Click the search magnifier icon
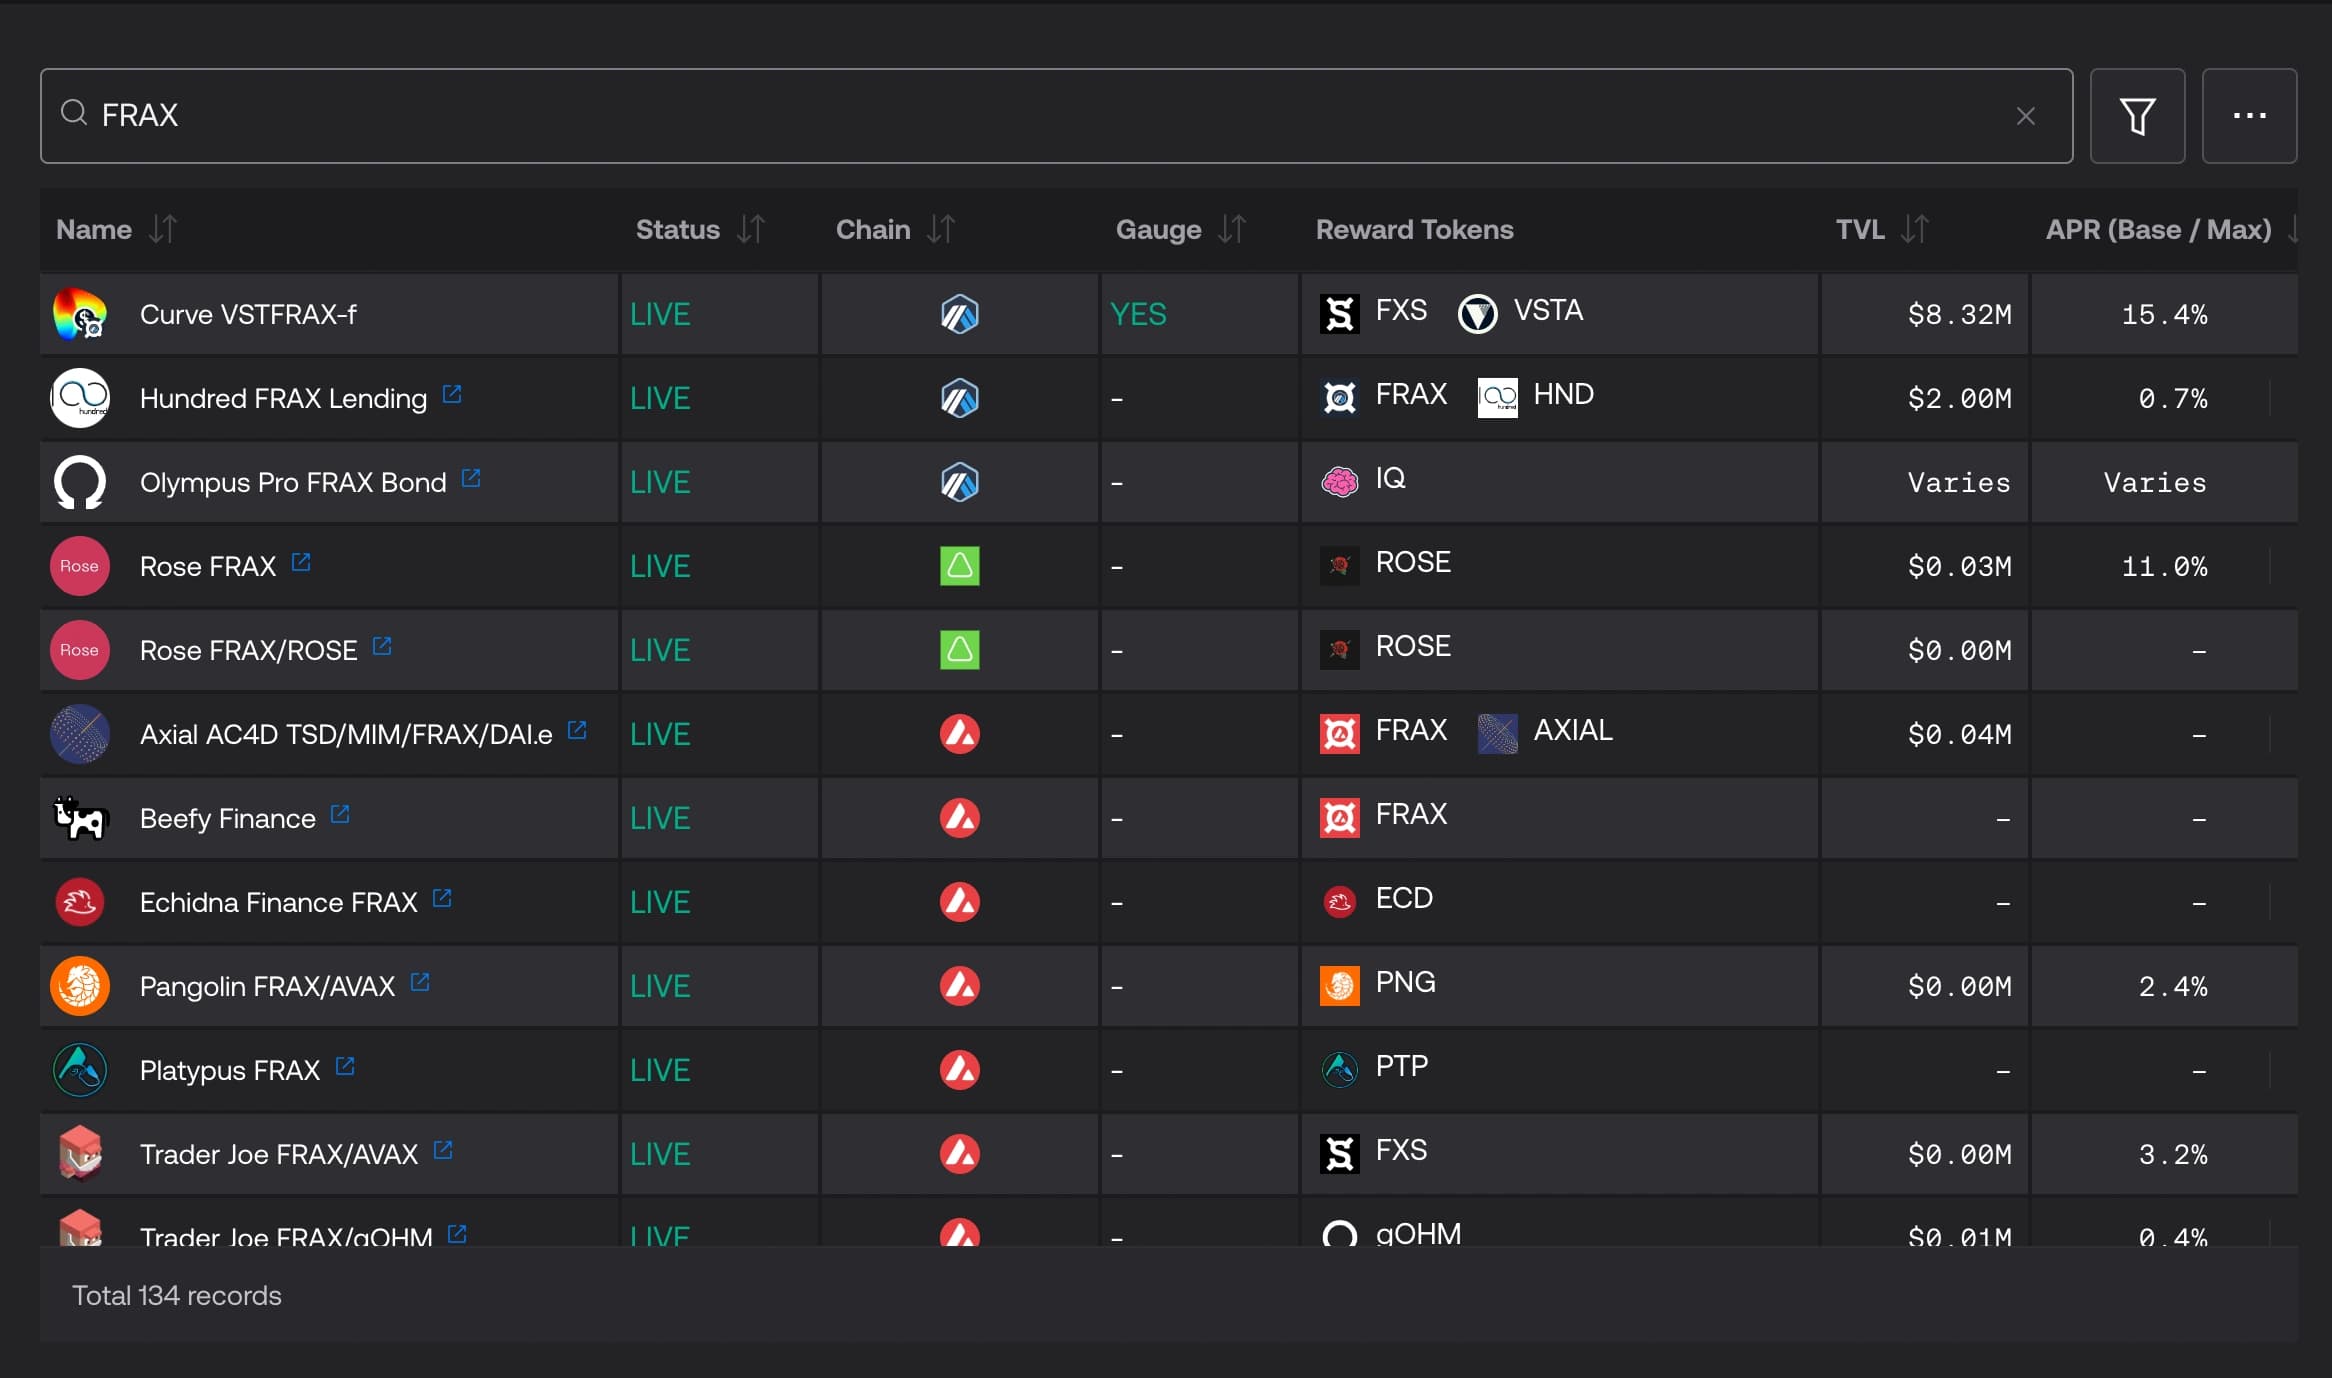This screenshot has width=2332, height=1378. tap(74, 114)
